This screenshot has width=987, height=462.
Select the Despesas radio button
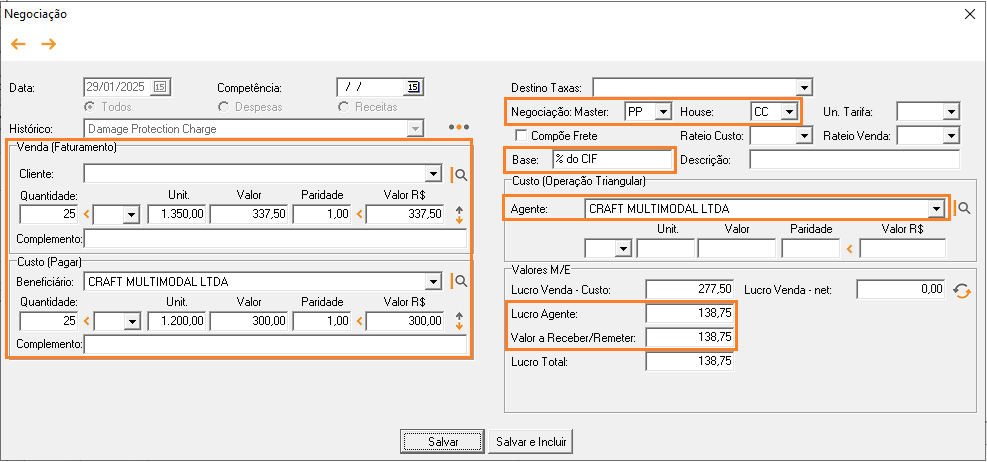click(x=223, y=107)
